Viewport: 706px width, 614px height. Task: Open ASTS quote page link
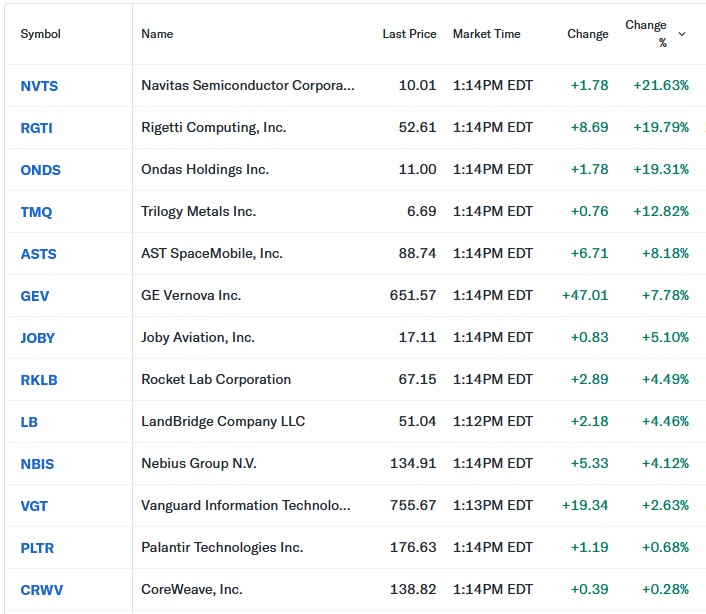pyautogui.click(x=38, y=254)
